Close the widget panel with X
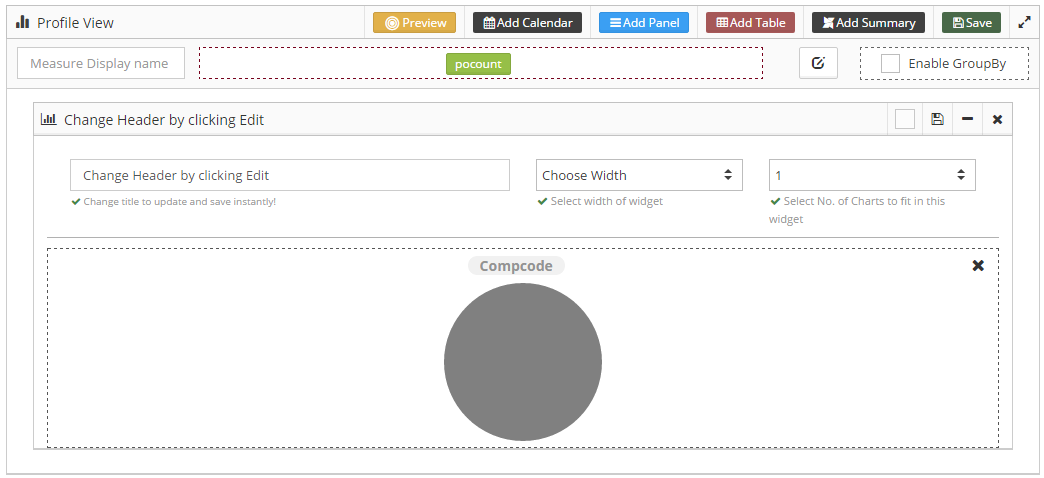Screen dimensions: 1044x478 pos(997,120)
